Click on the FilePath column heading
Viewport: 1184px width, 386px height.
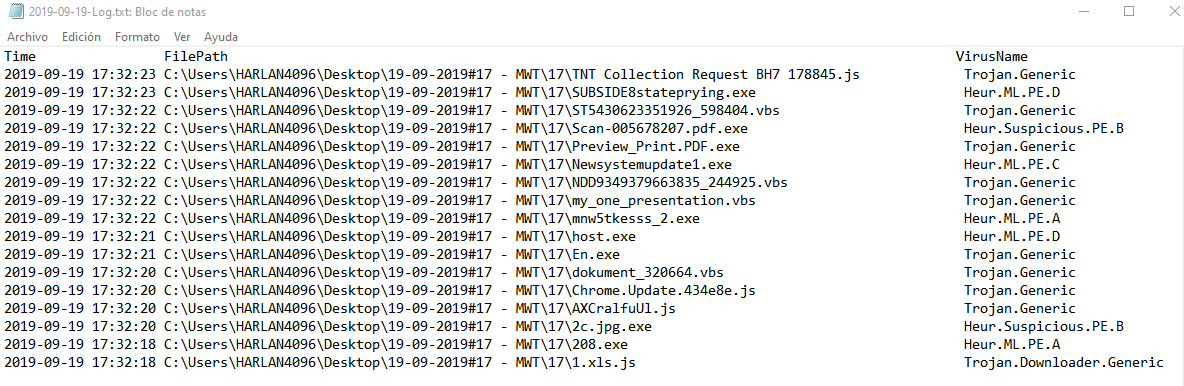(x=196, y=57)
